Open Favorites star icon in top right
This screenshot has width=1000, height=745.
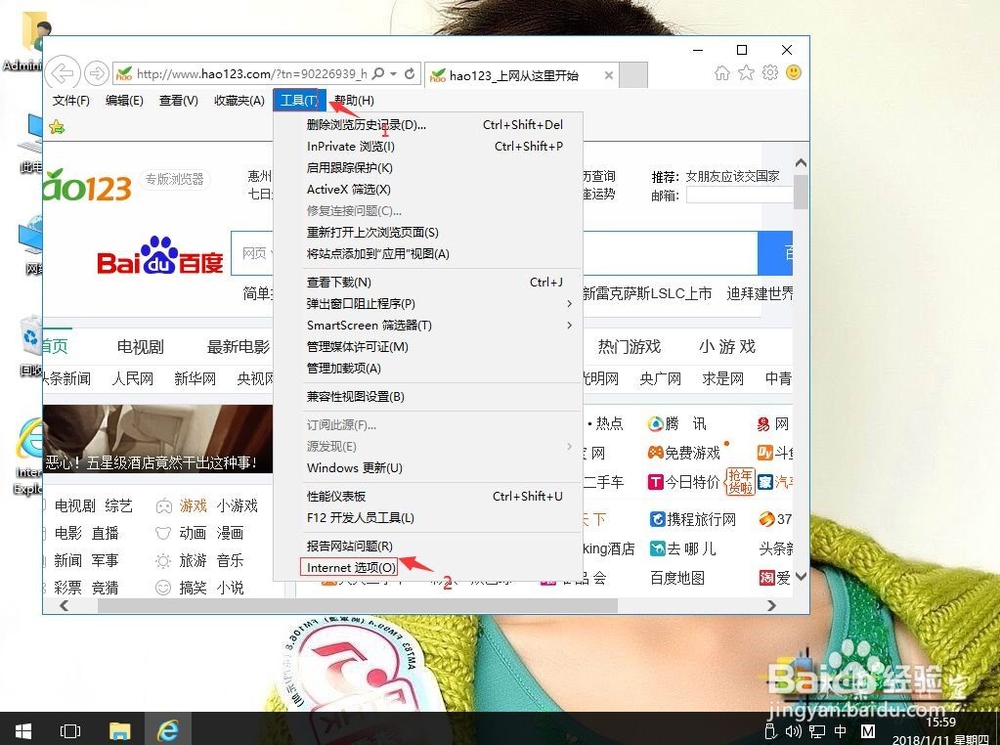tap(746, 73)
